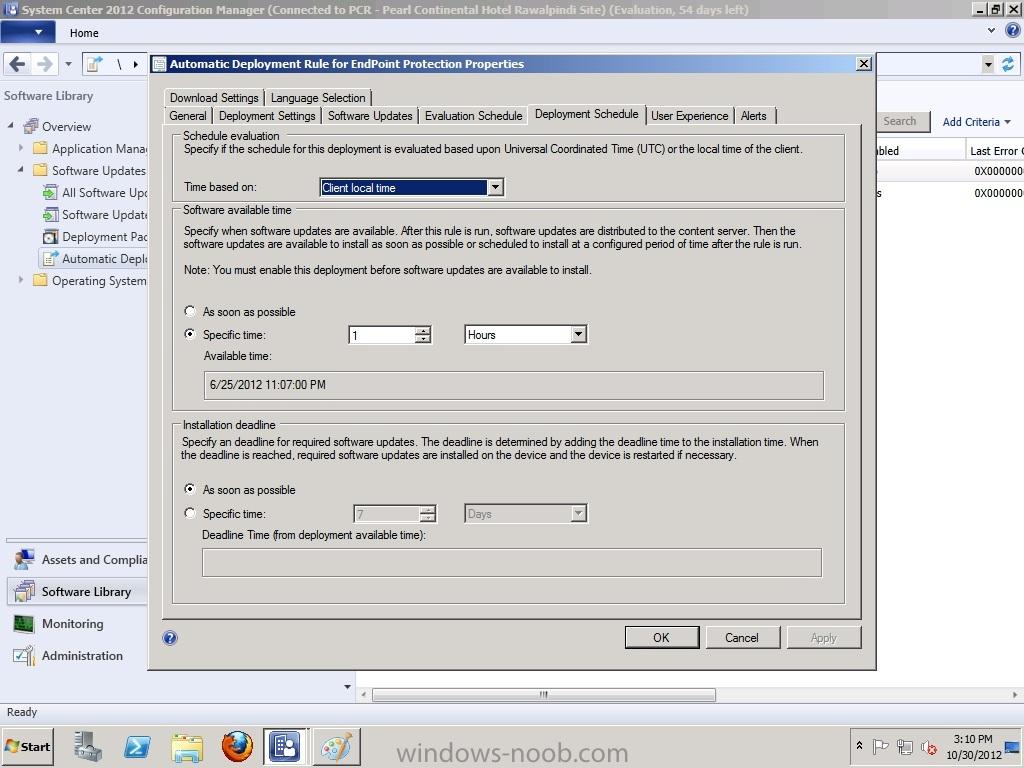Click the Administration workspace icon

[x=24, y=656]
